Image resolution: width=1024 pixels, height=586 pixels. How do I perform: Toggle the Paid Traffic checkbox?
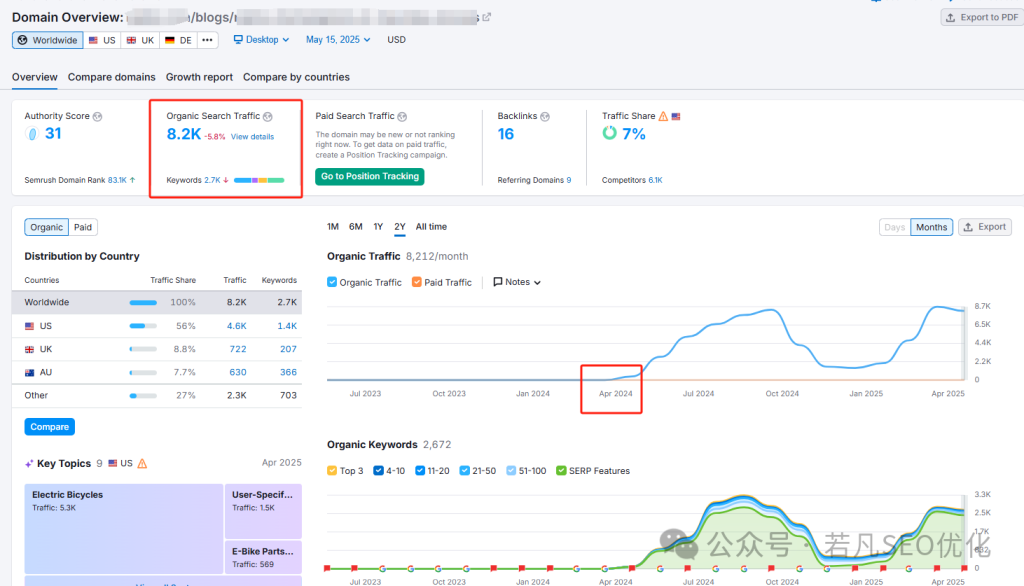pos(417,283)
